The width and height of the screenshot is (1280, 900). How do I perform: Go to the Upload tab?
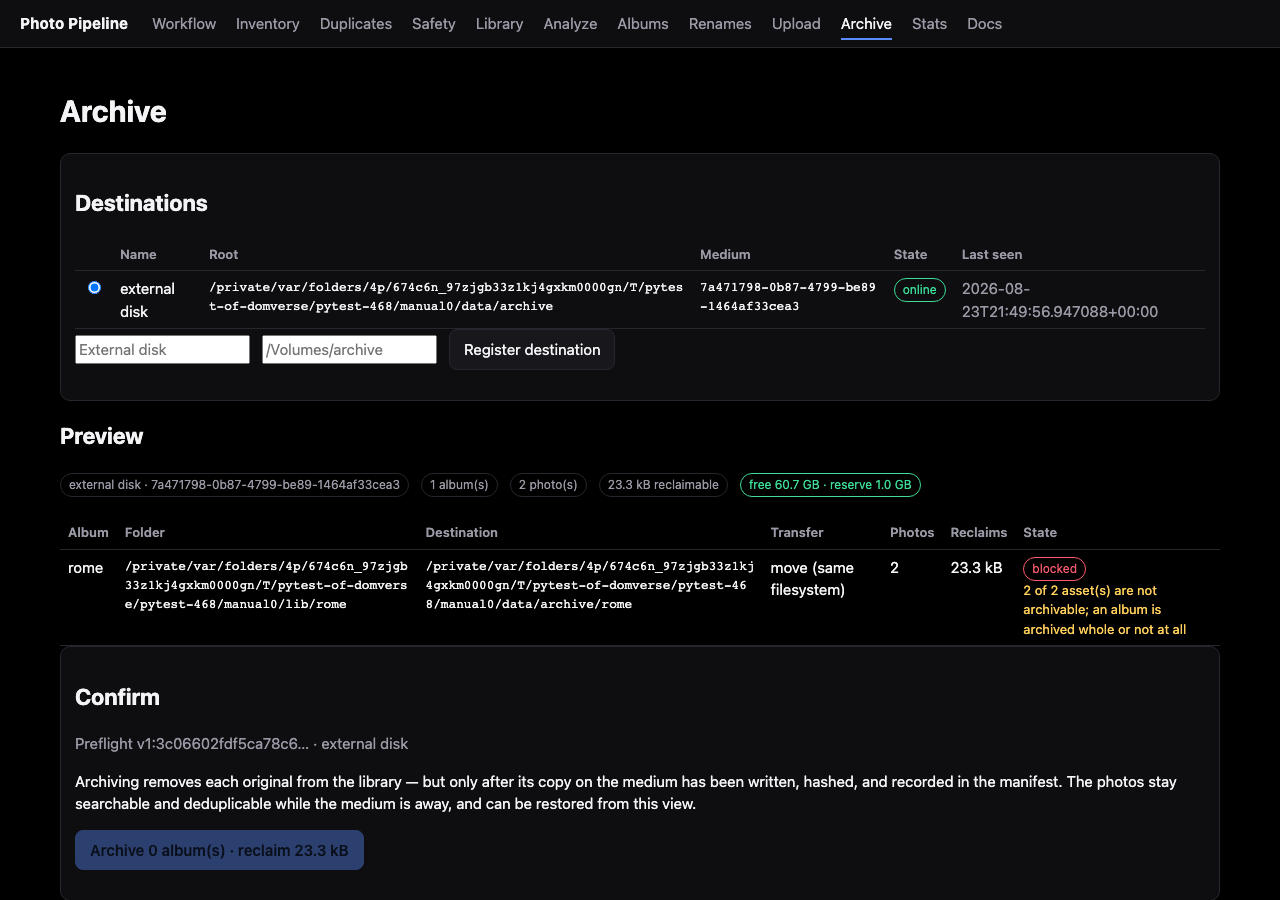[796, 24]
